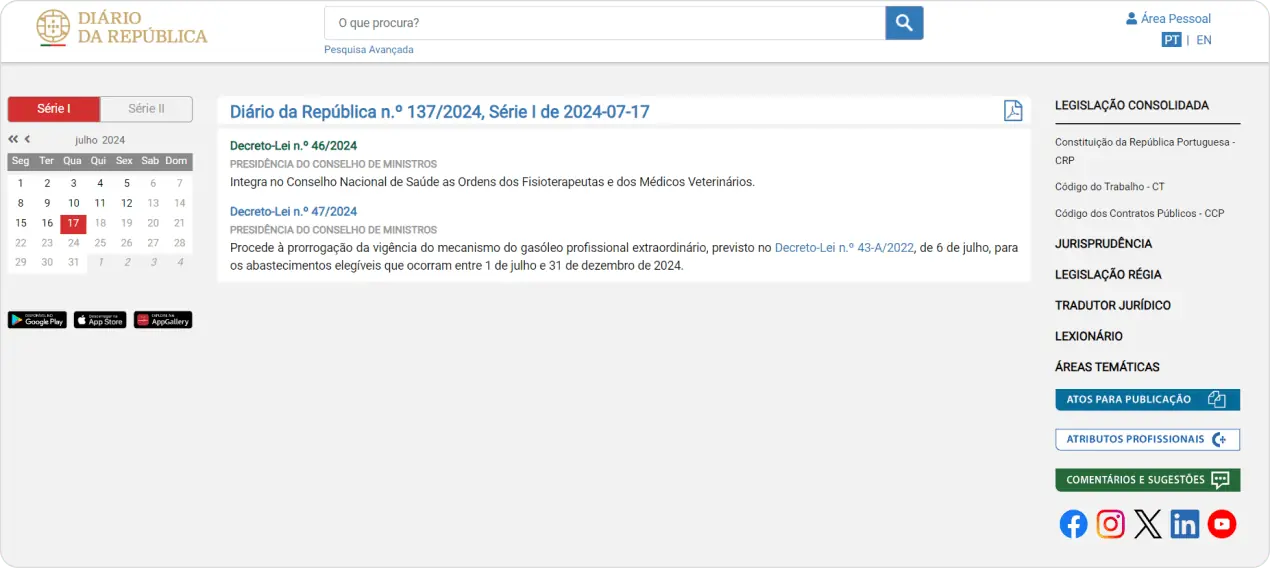Image resolution: width=1270 pixels, height=568 pixels.
Task: Go to previous month with single chevron
Action: coord(27,140)
